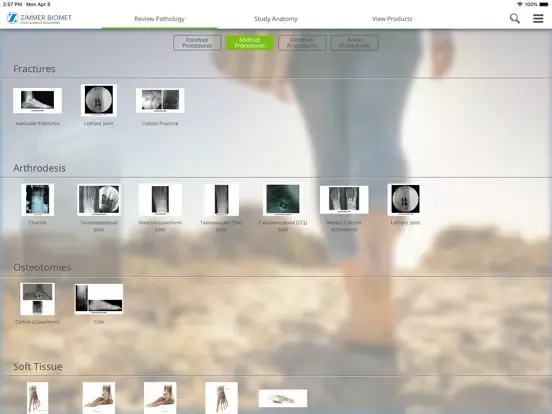Tap the 2:57 PM clock in status bar
The width and height of the screenshot is (552, 414).
click(x=12, y=4)
